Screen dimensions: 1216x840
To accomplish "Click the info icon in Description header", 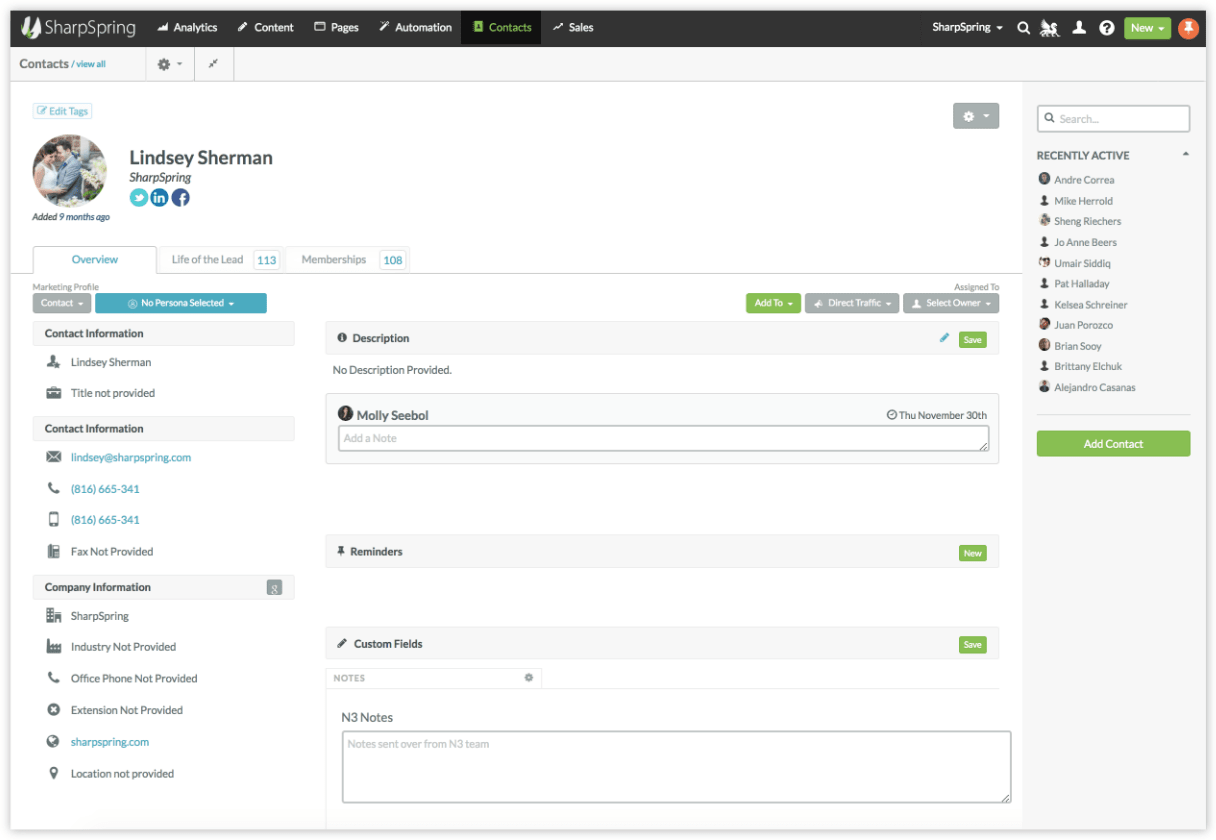I will point(342,338).
